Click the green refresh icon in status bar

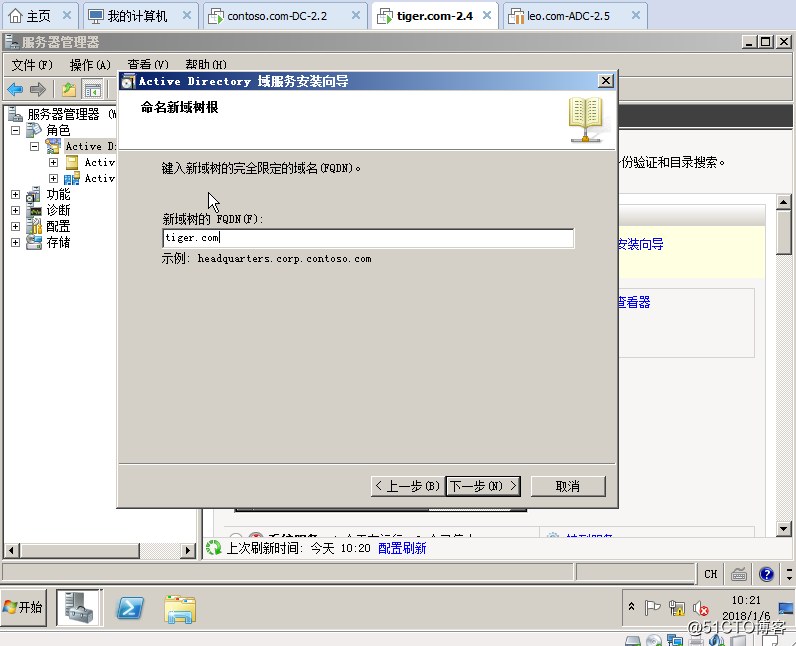(214, 548)
